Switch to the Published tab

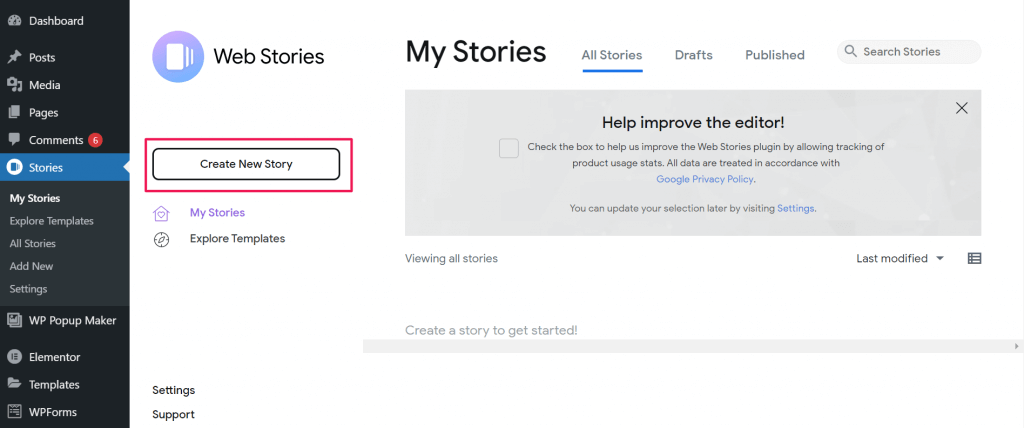775,55
